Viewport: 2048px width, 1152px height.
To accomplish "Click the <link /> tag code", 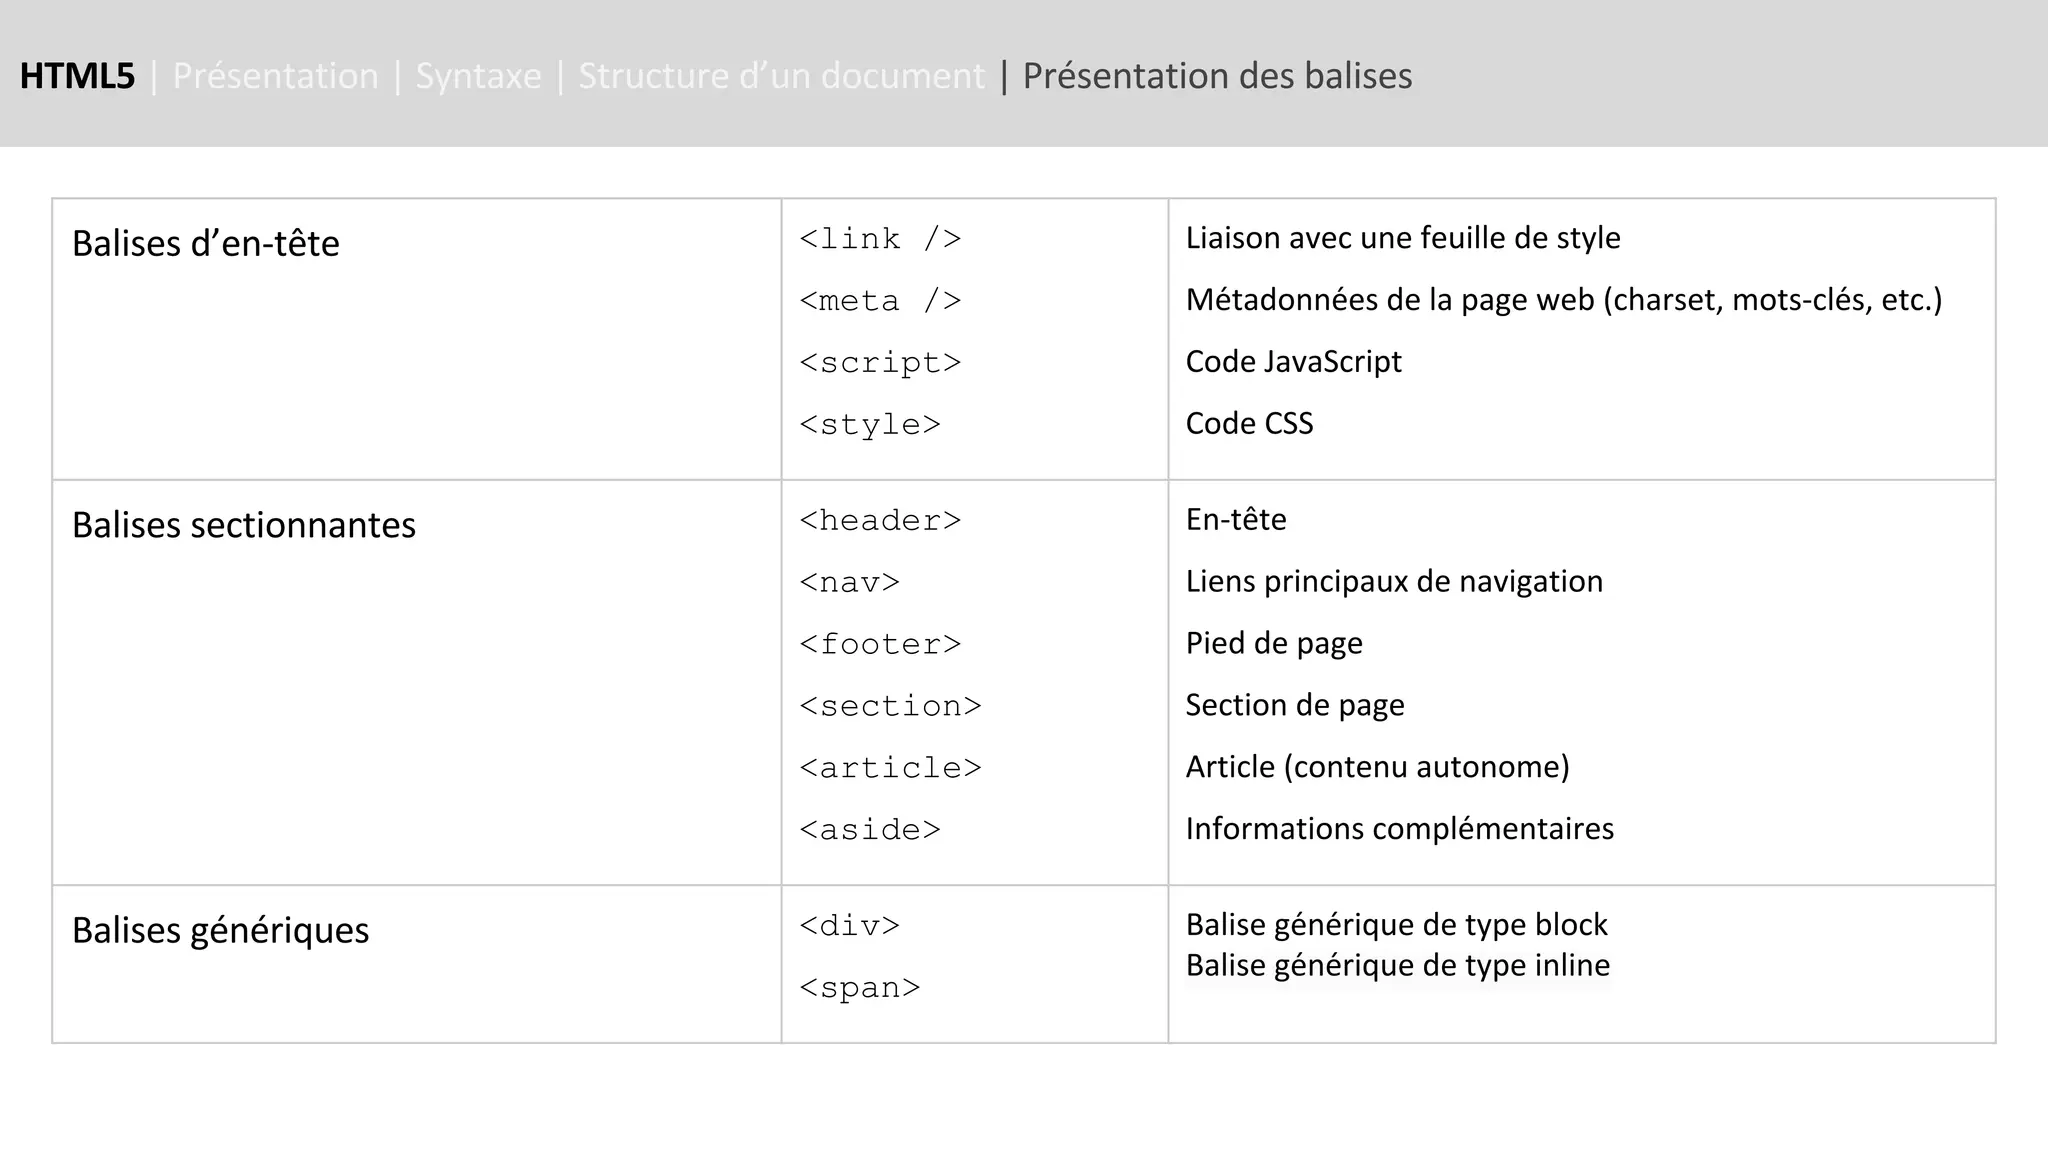I will coord(880,239).
